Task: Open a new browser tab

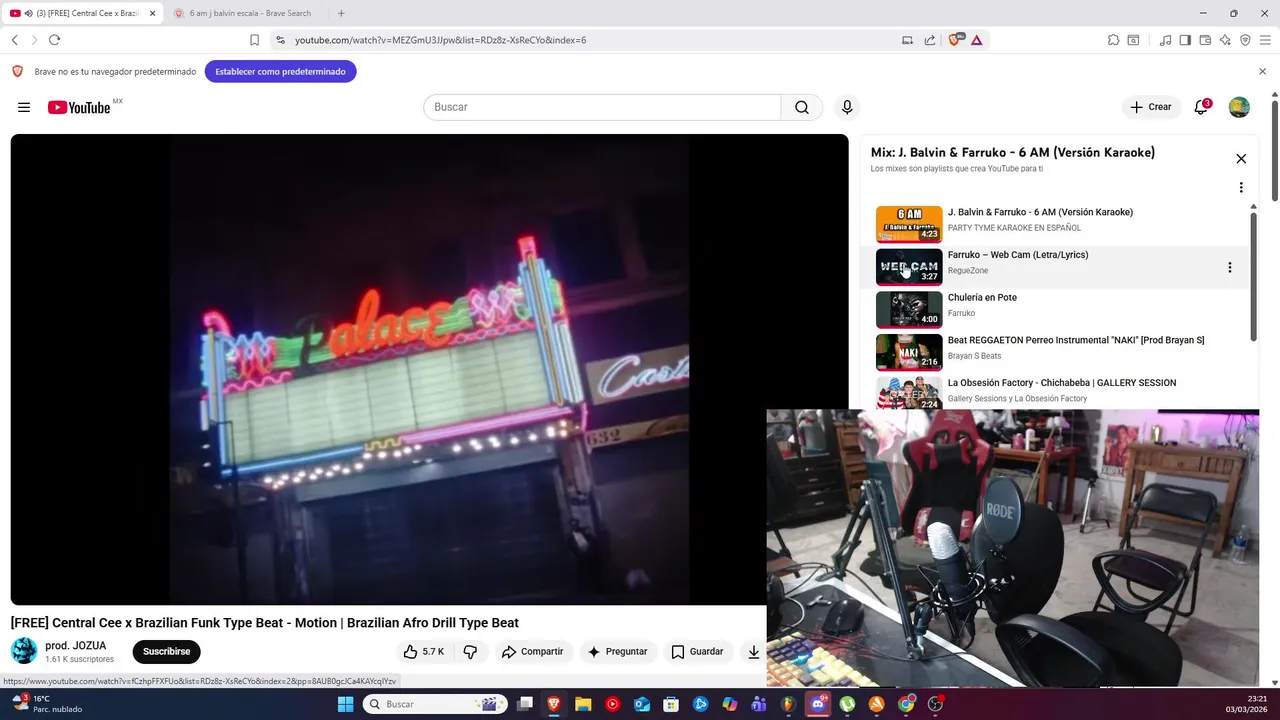Action: coord(341,13)
